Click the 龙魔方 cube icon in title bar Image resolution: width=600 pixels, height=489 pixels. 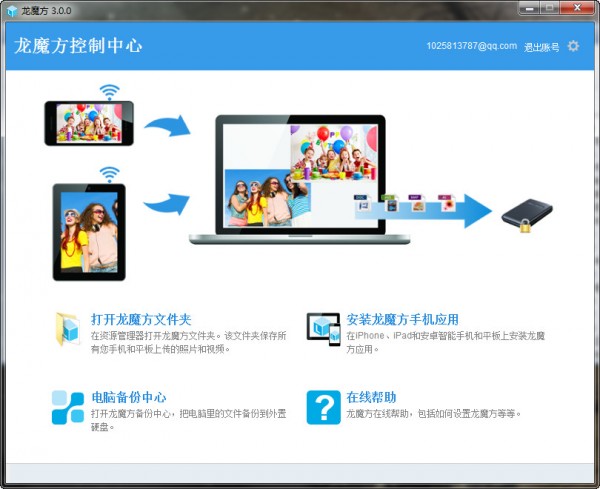click(x=12, y=11)
